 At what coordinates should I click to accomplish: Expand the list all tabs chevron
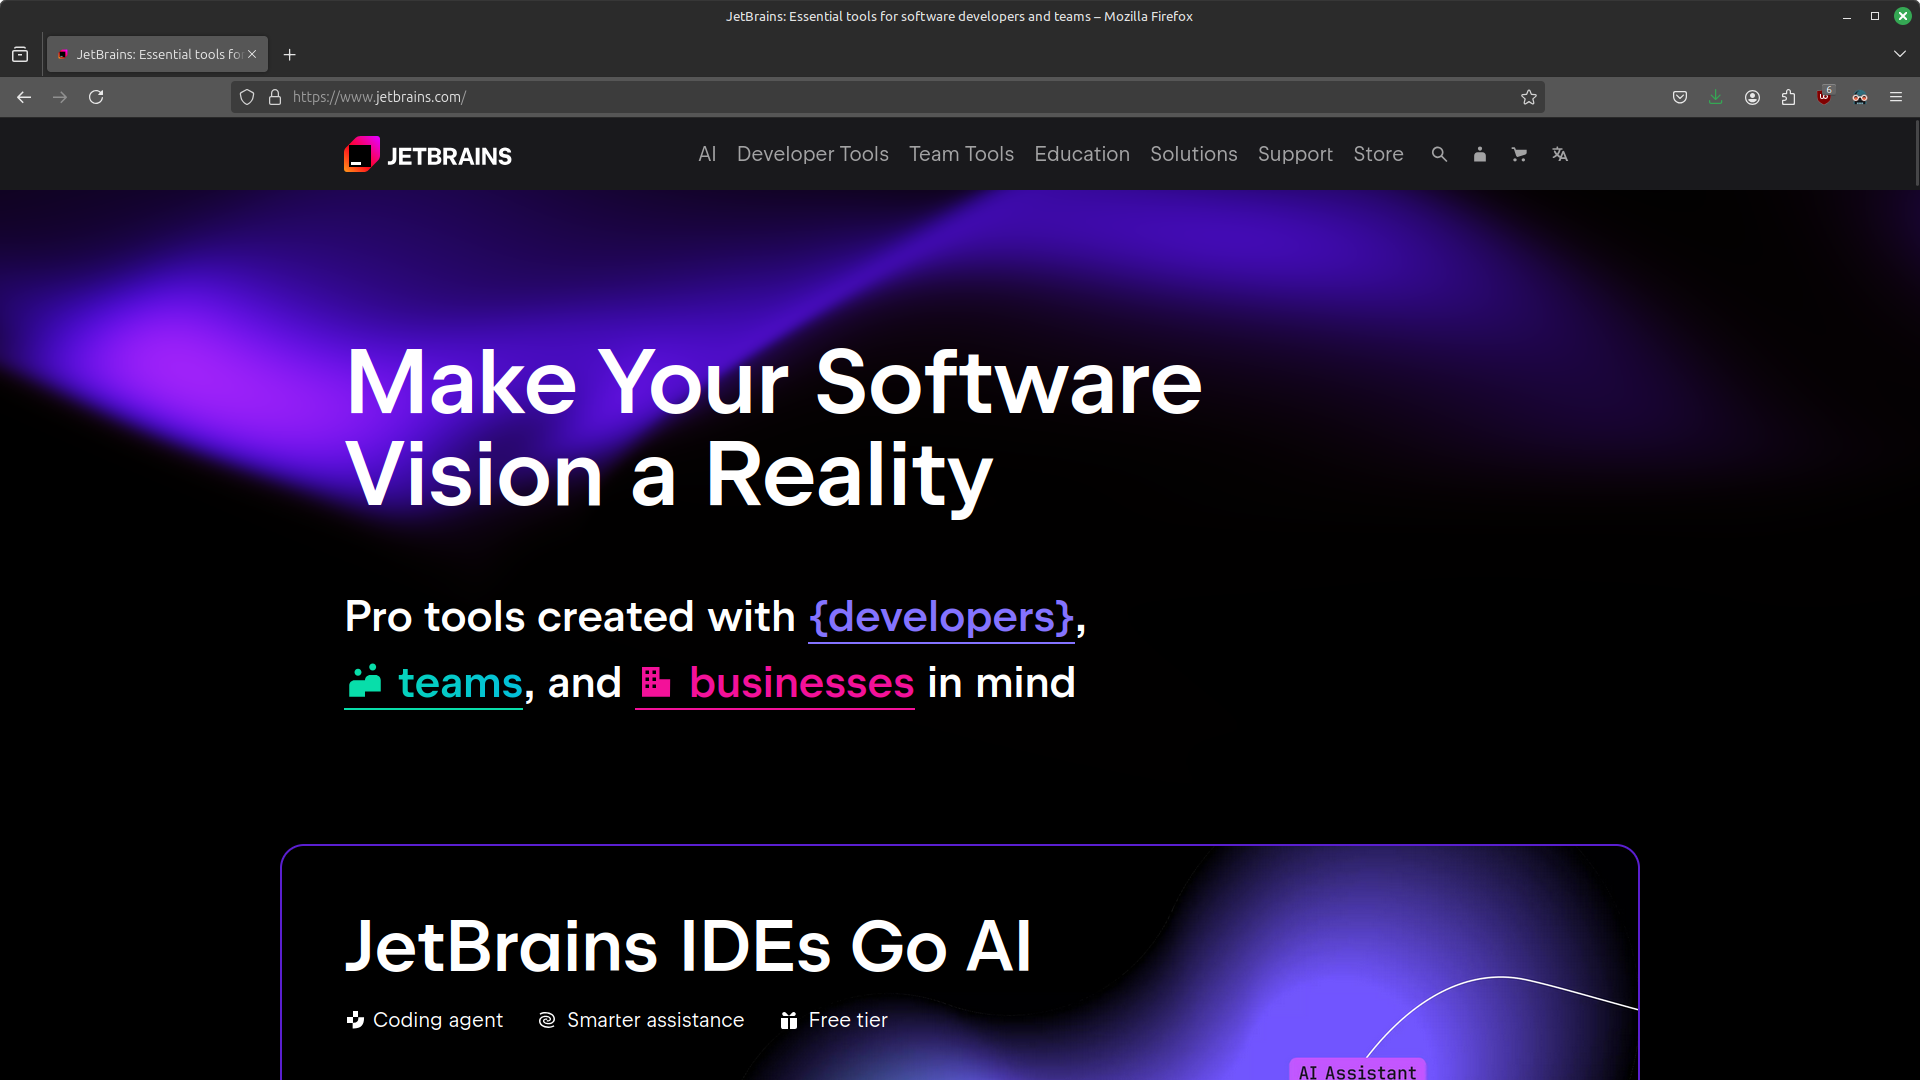point(1900,54)
